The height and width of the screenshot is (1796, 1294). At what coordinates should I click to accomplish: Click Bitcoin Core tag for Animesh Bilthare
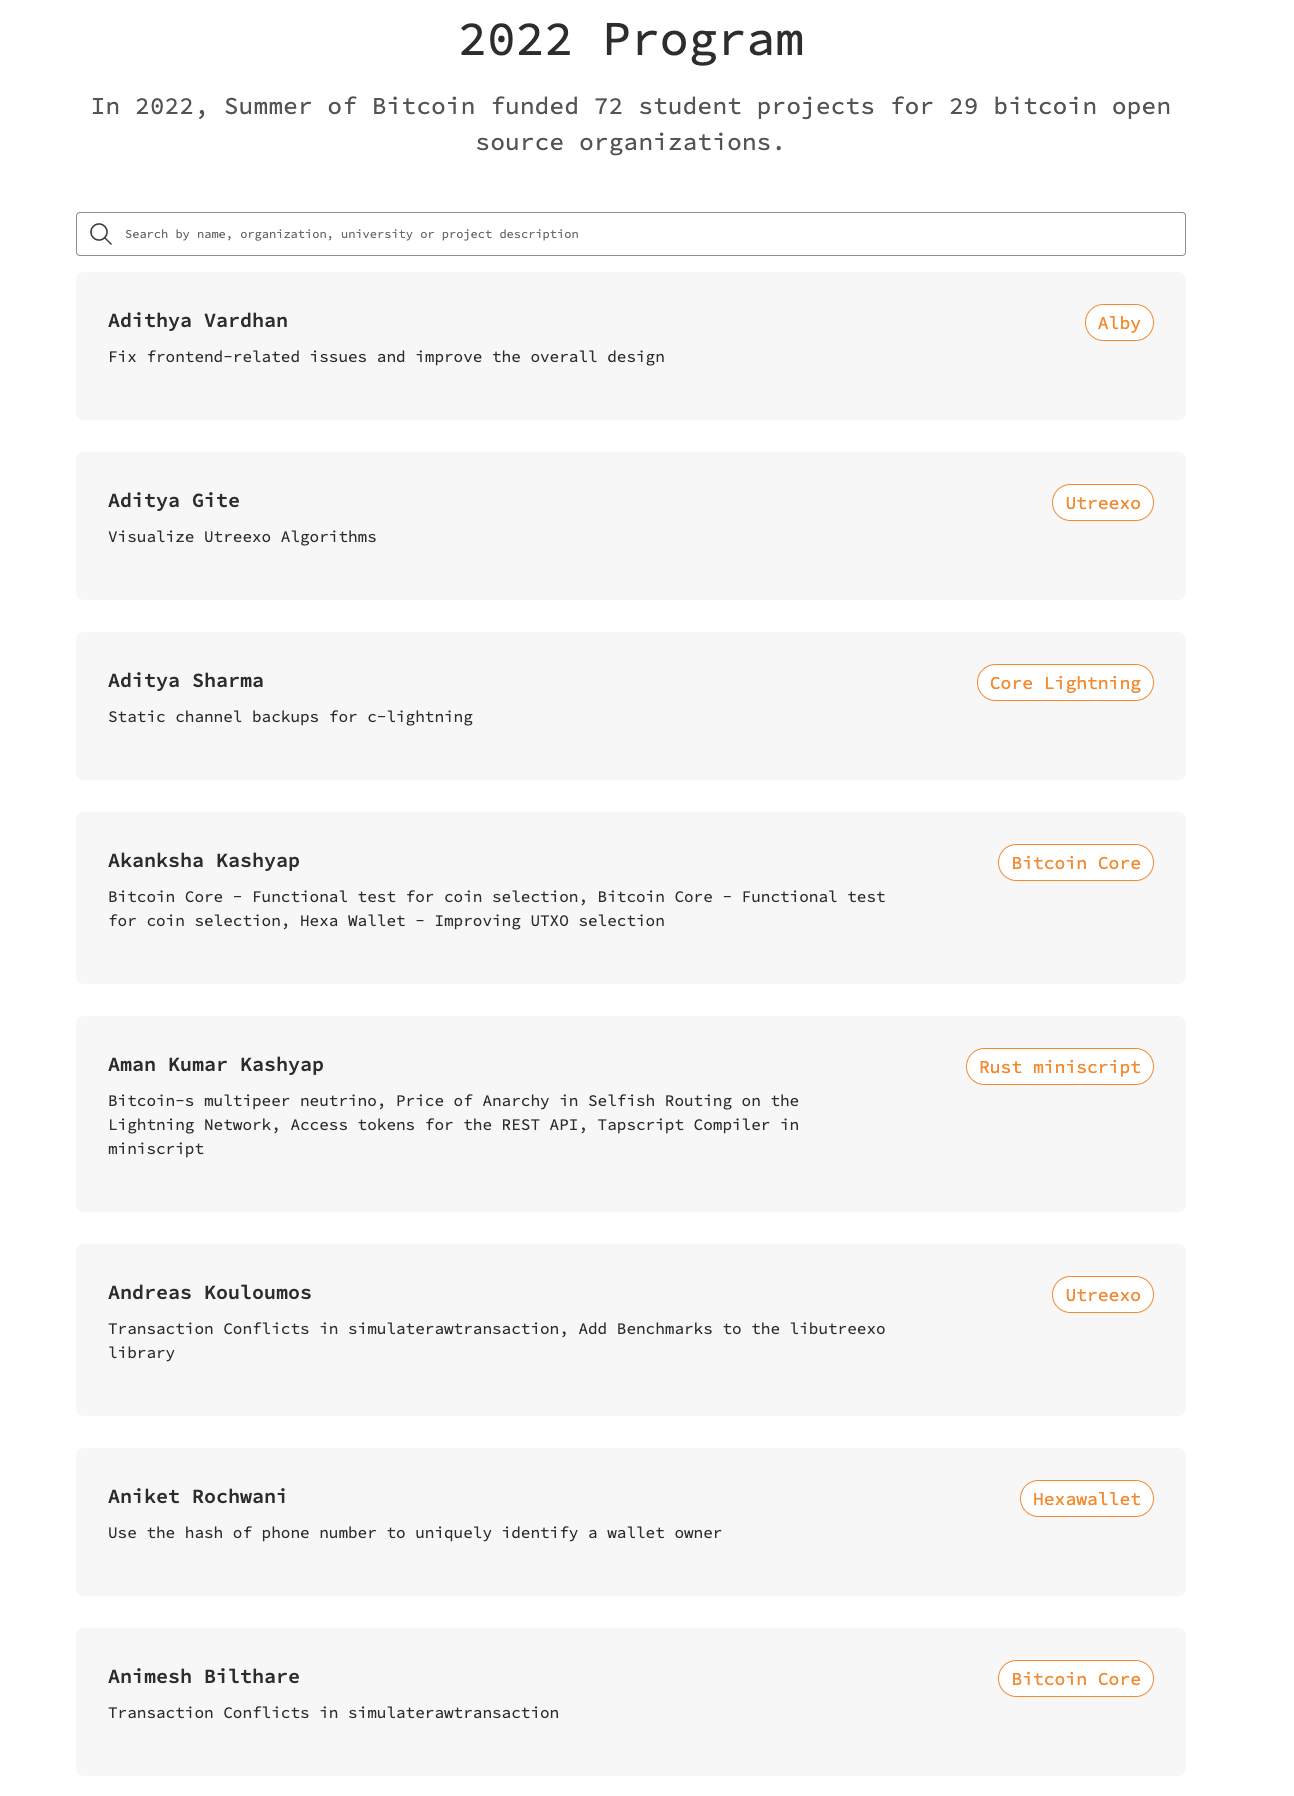[1075, 1679]
